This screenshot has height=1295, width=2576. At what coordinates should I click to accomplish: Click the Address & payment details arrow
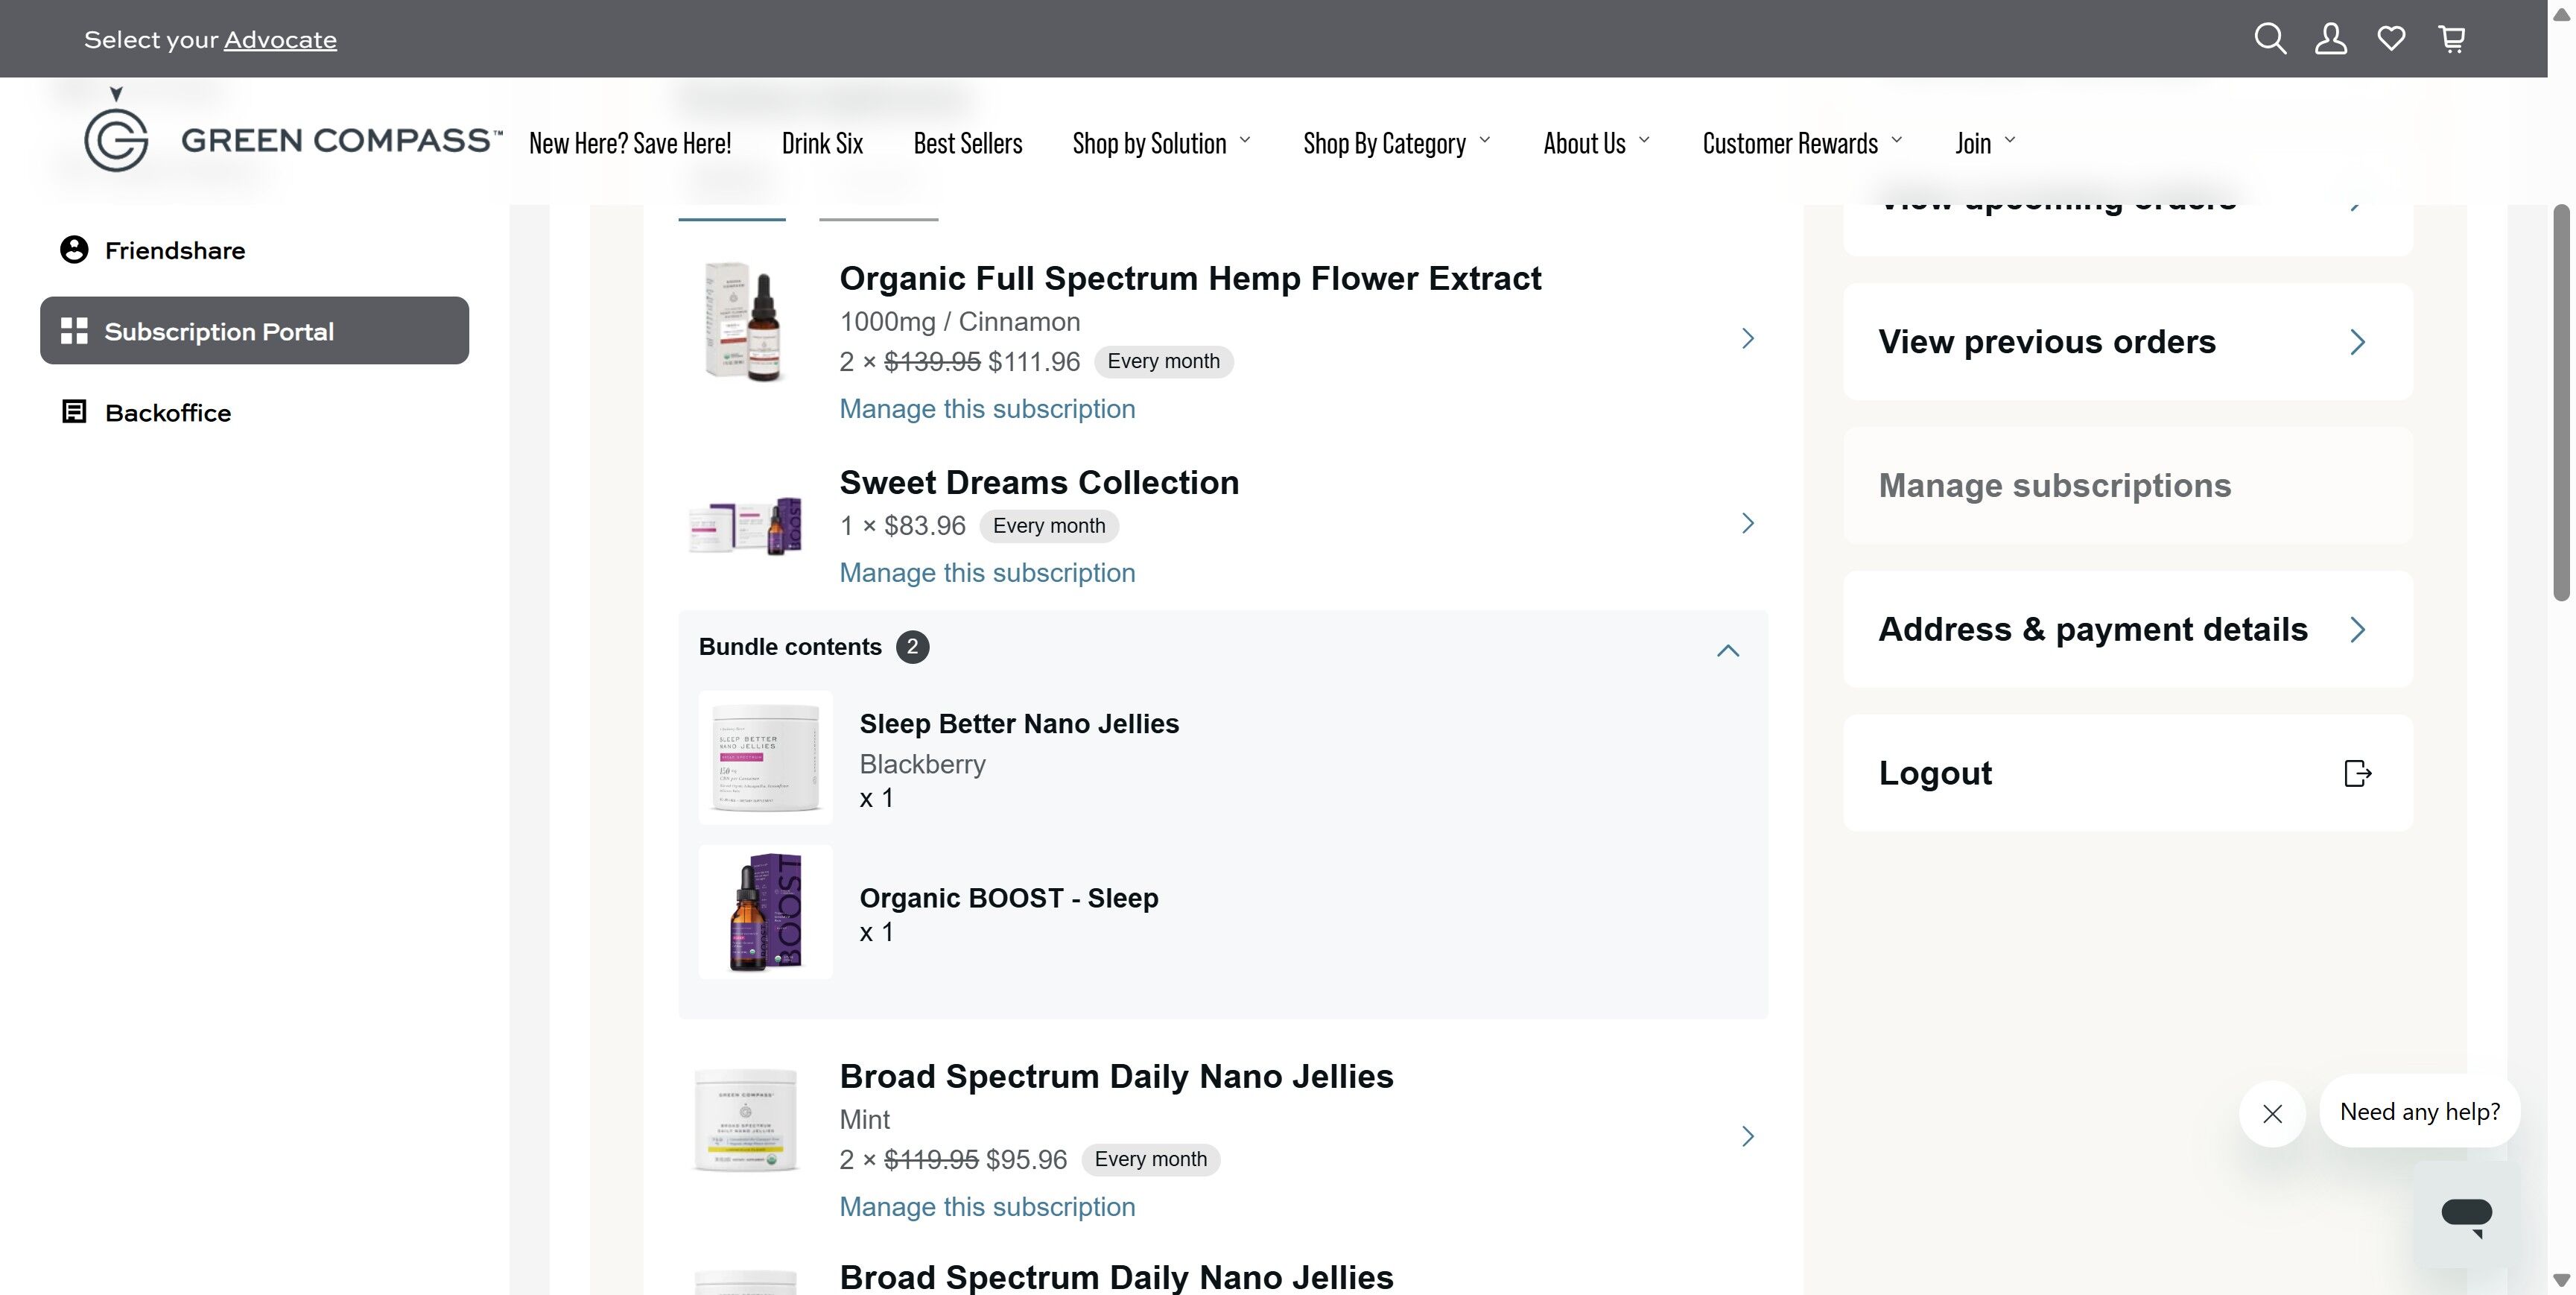(x=2358, y=629)
